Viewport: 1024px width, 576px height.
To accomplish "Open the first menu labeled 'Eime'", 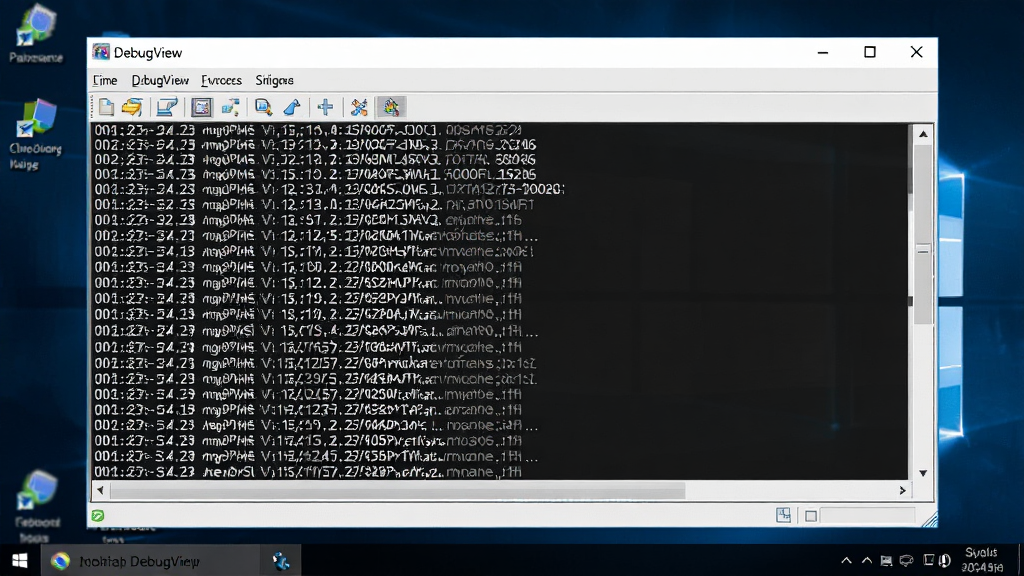I will pos(104,80).
